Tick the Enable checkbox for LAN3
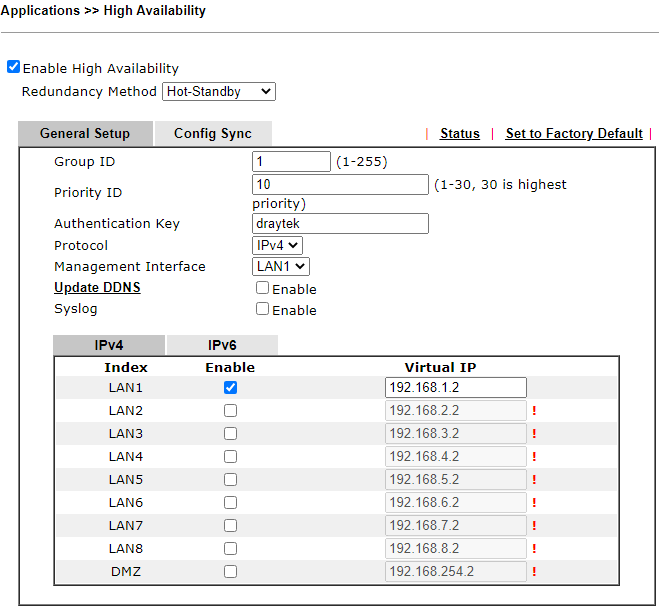 tap(231, 434)
